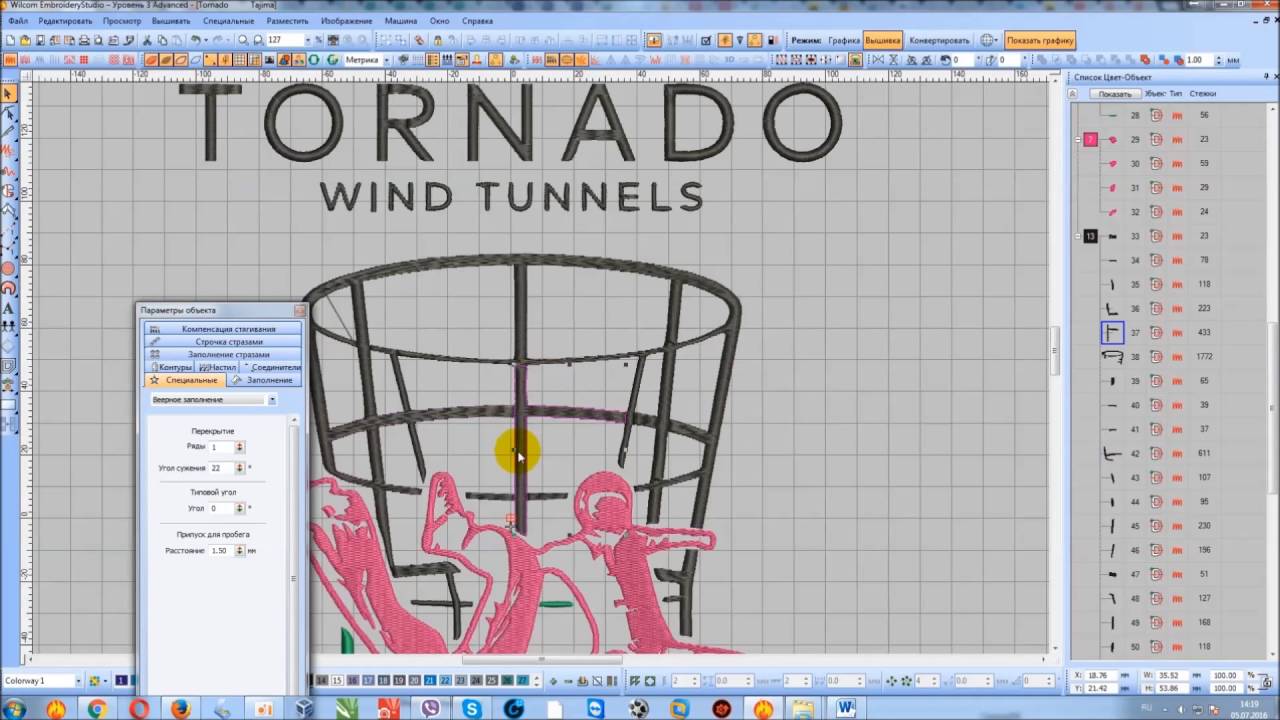Open Google Chrome from taskbar
Viewport: 1280px width, 720px height.
coord(97,709)
